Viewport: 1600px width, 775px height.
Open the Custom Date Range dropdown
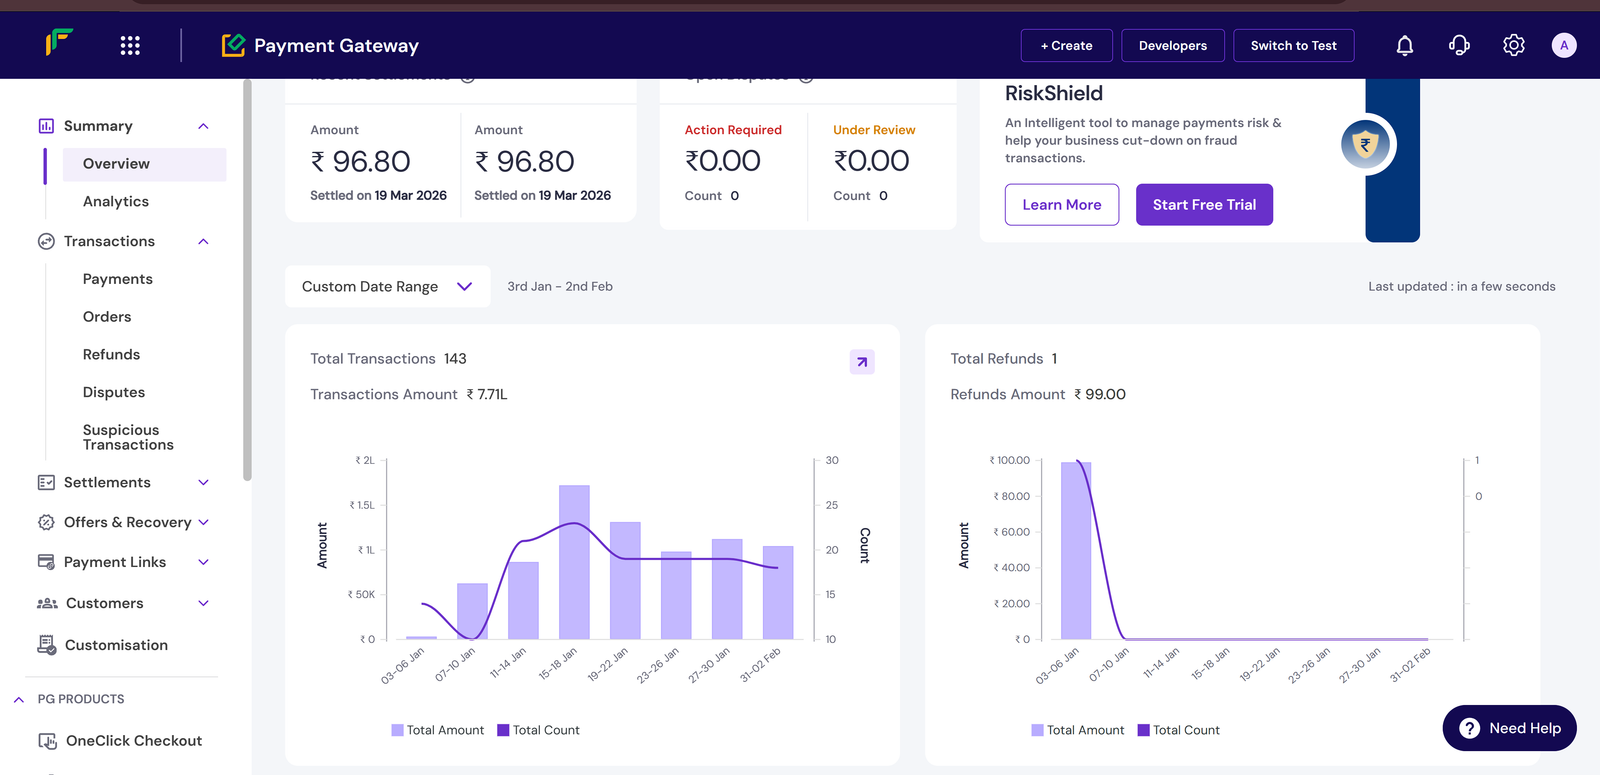(x=388, y=286)
